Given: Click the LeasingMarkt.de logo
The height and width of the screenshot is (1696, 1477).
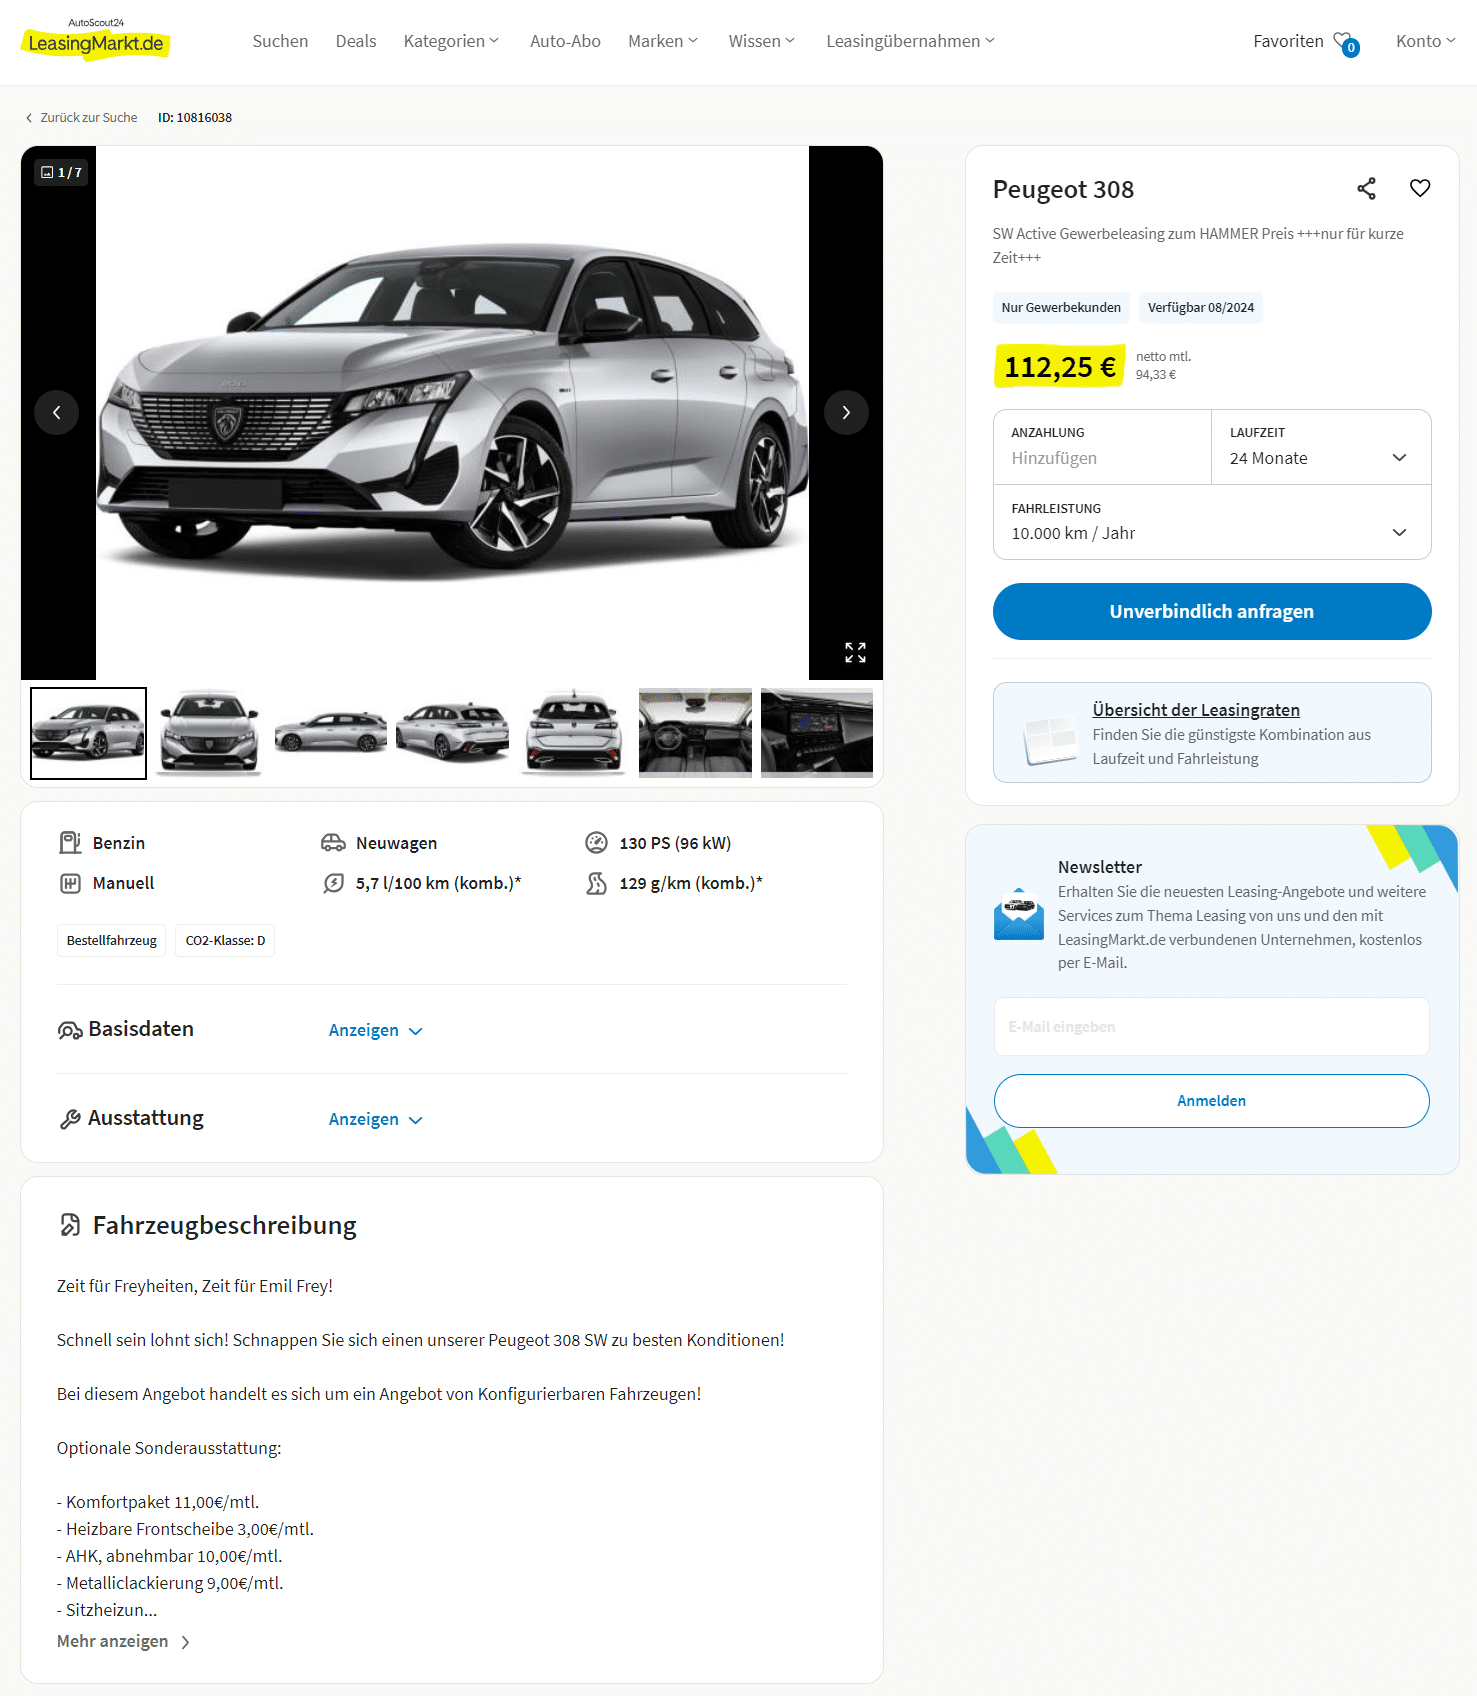Looking at the screenshot, I should click(x=96, y=40).
